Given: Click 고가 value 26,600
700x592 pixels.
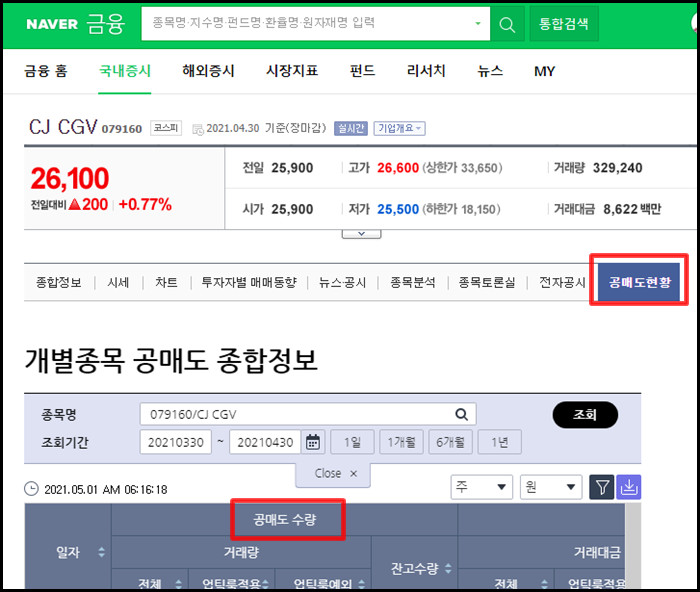Looking at the screenshot, I should point(398,168).
